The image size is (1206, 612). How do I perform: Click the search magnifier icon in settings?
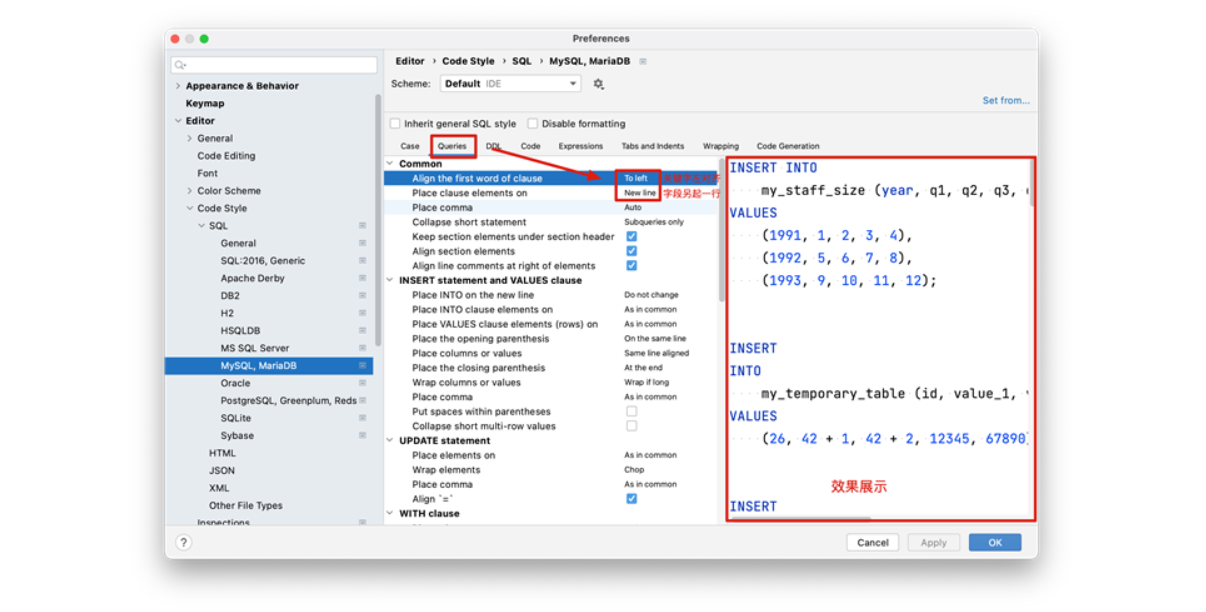(180, 65)
